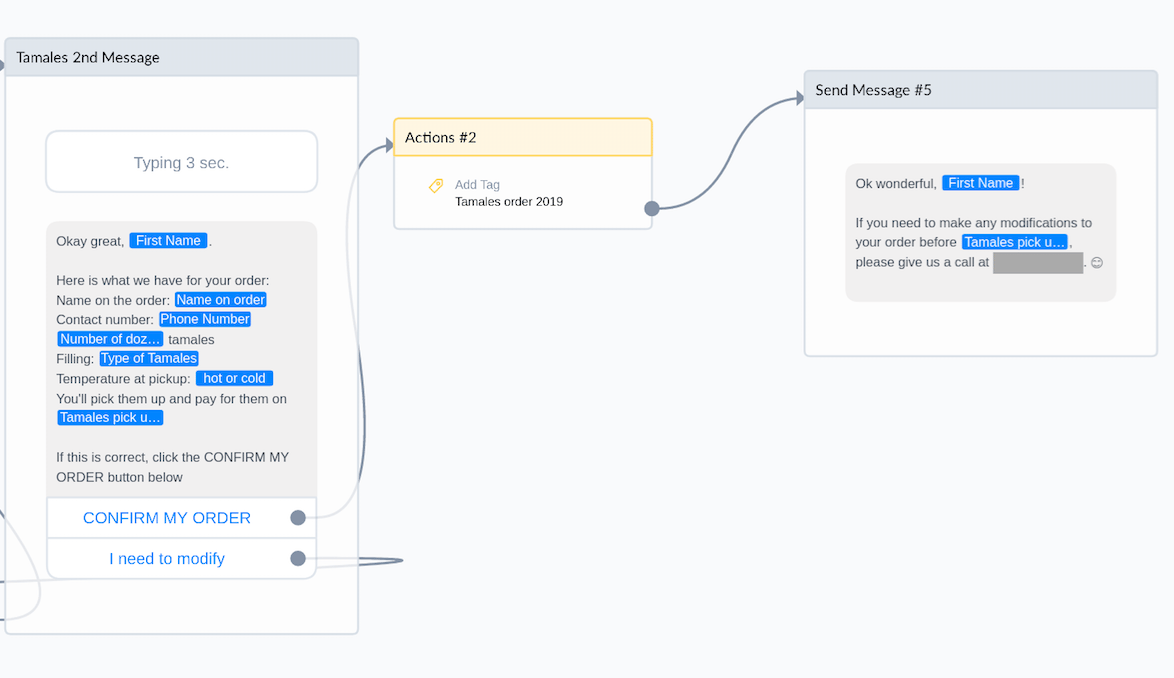Click the 'Temperature at pickup:' label
This screenshot has width=1174, height=678.
(x=124, y=379)
